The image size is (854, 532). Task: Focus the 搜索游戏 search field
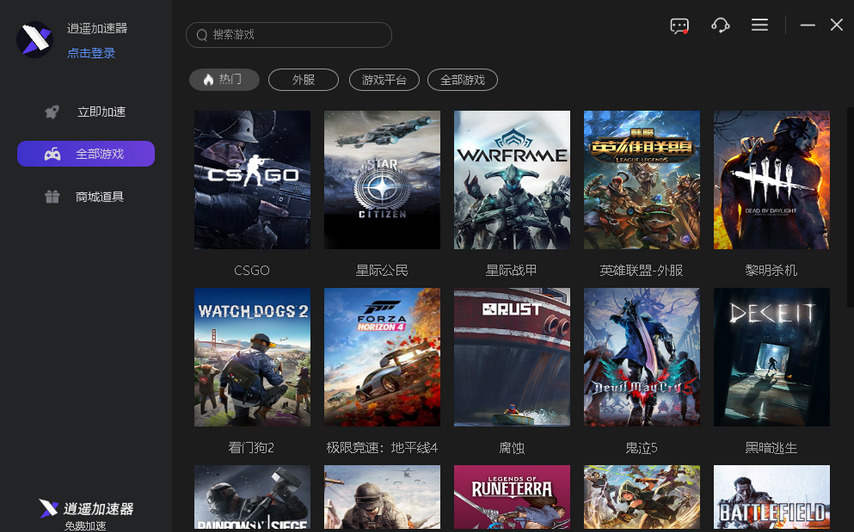[x=289, y=35]
